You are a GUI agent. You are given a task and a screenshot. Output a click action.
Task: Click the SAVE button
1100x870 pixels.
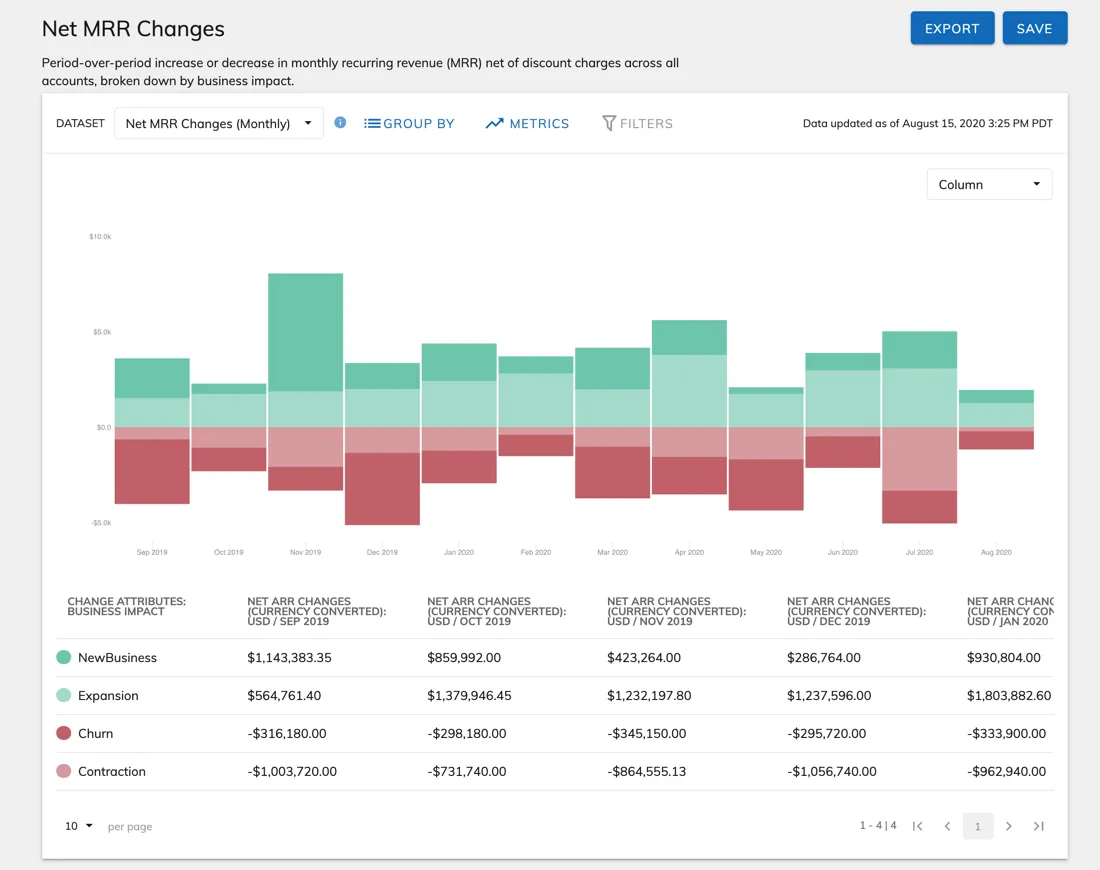pos(1035,28)
